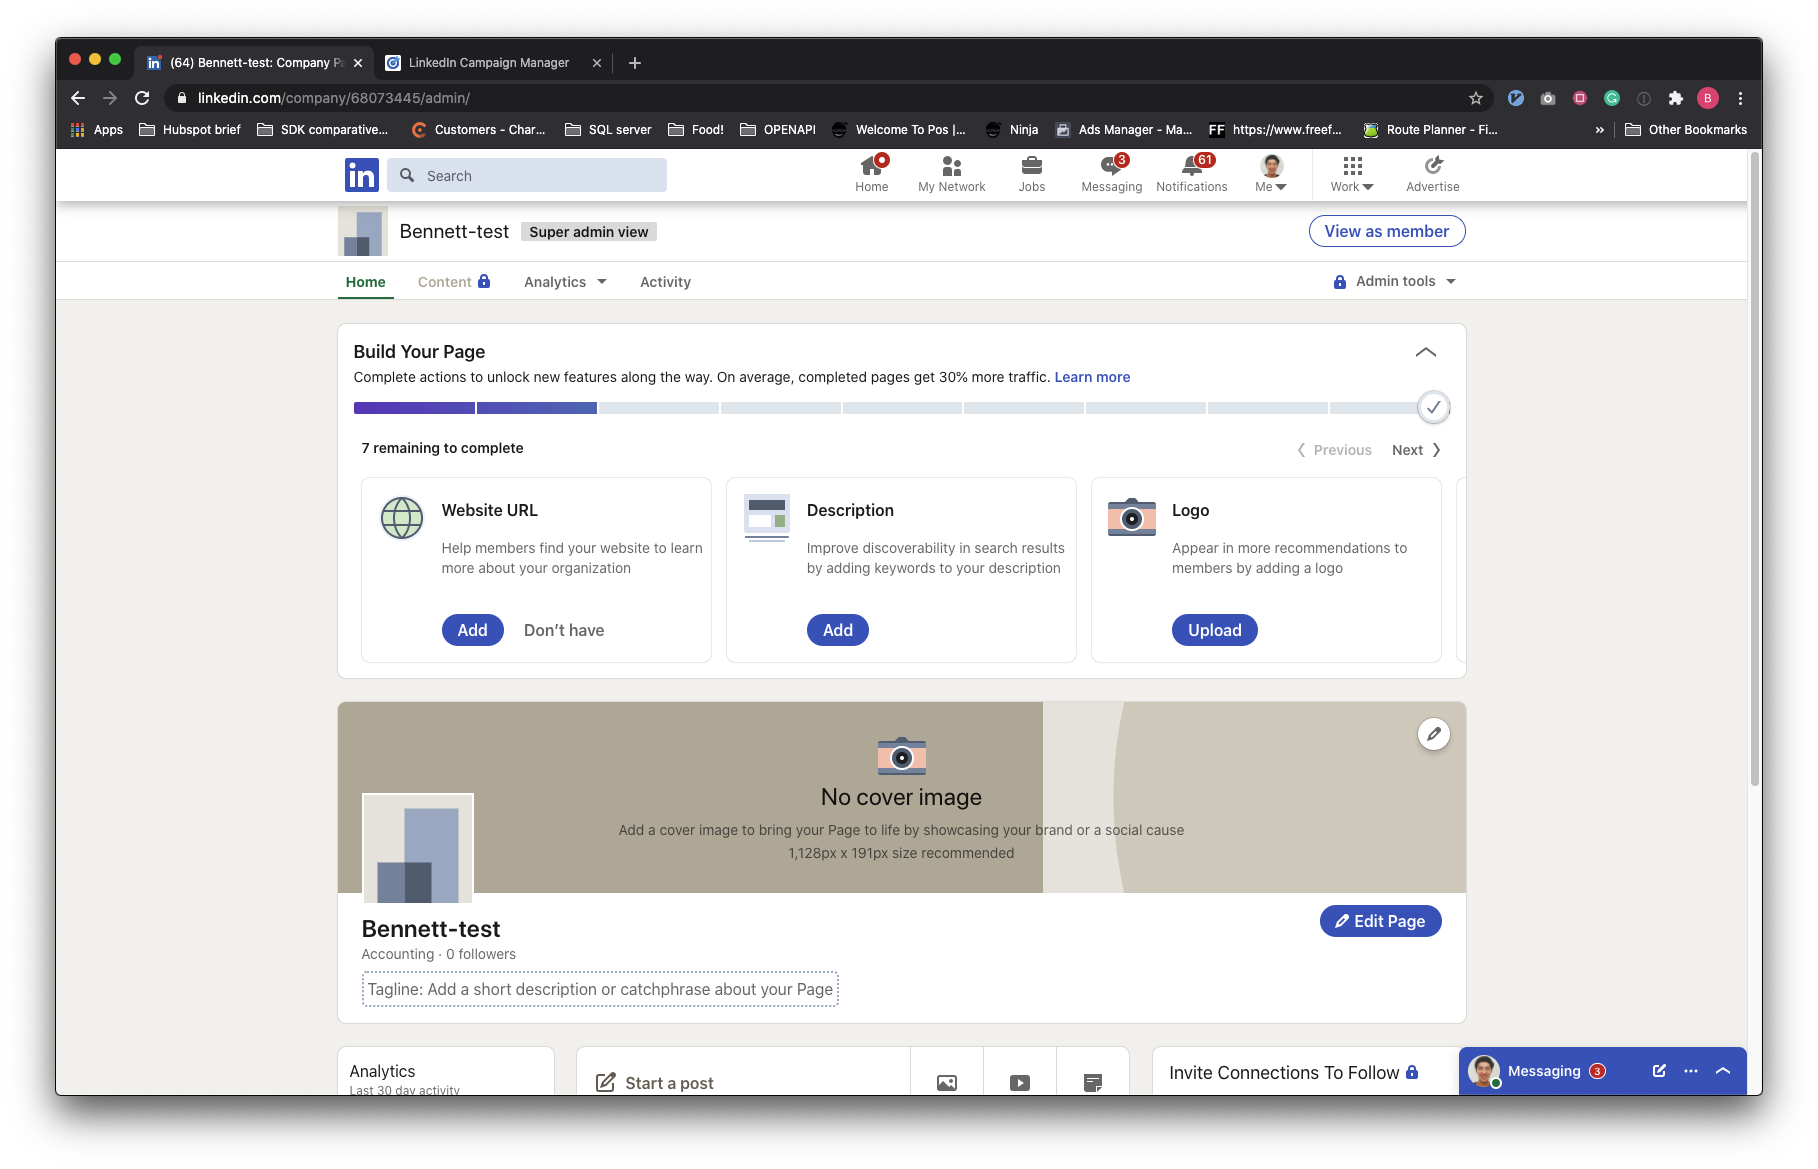Click the photo icon next to Start a post
This screenshot has width=1818, height=1169.
(945, 1082)
